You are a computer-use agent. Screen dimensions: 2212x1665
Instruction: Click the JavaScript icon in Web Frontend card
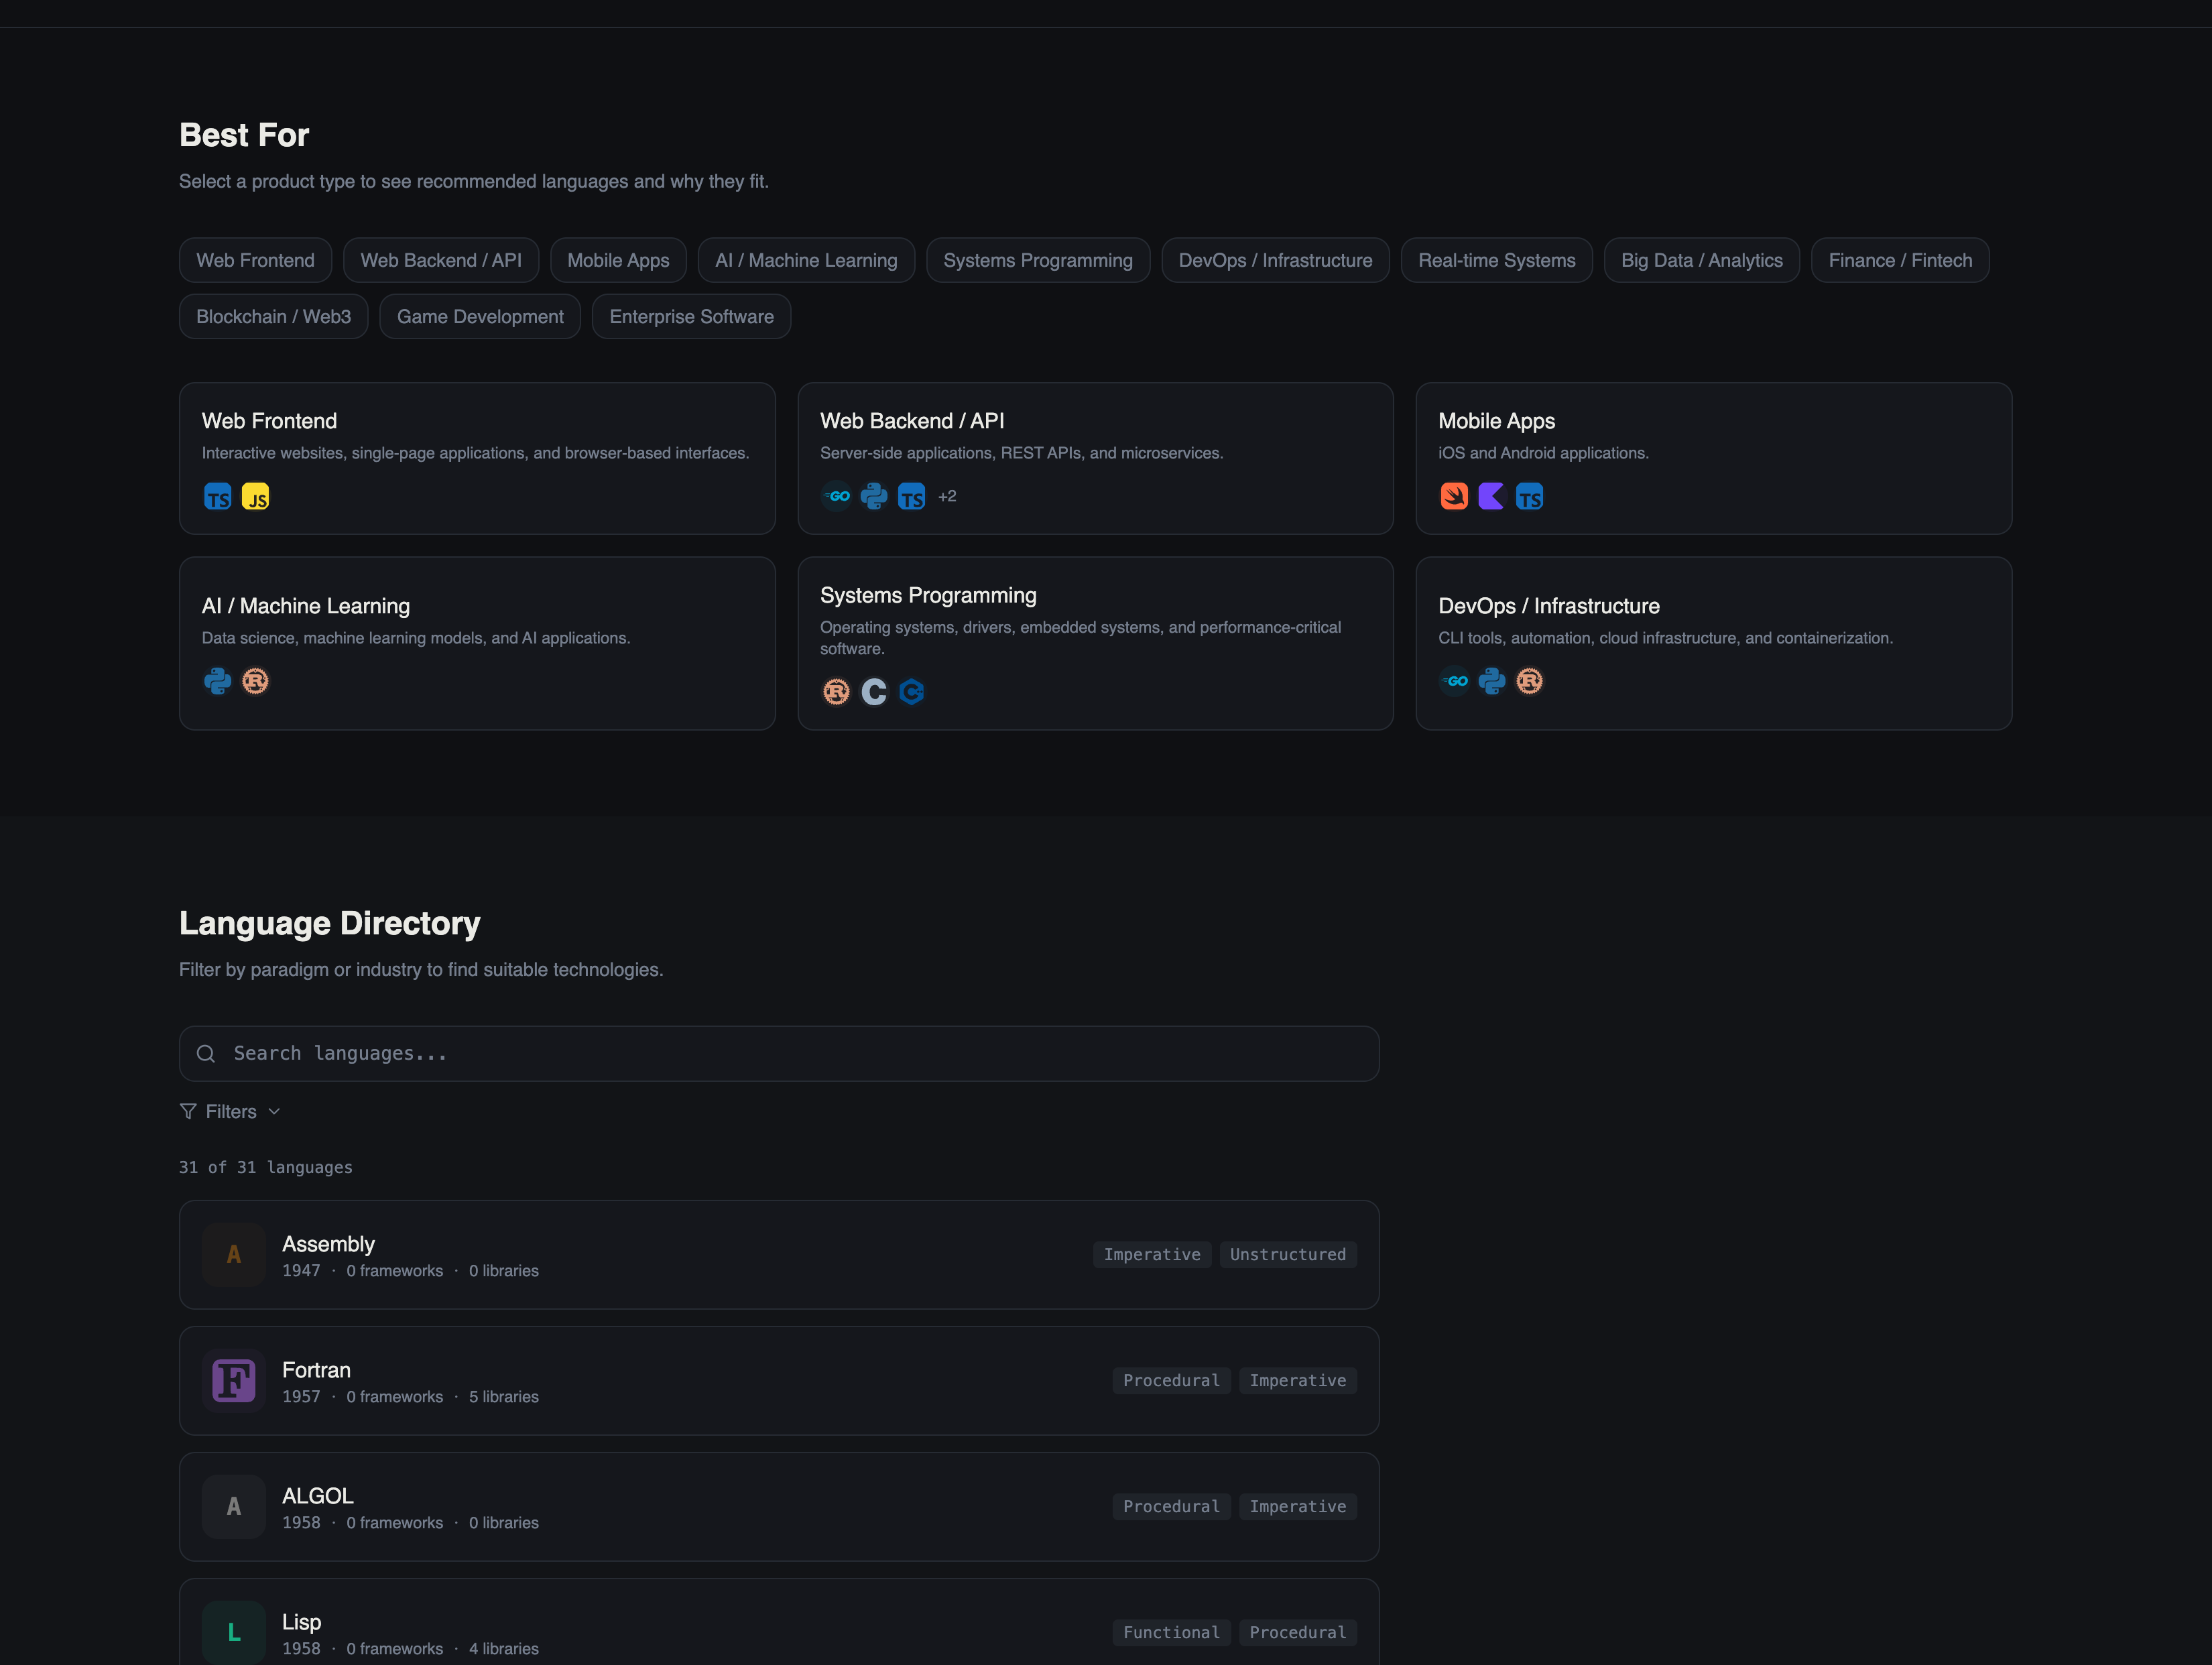[255, 496]
